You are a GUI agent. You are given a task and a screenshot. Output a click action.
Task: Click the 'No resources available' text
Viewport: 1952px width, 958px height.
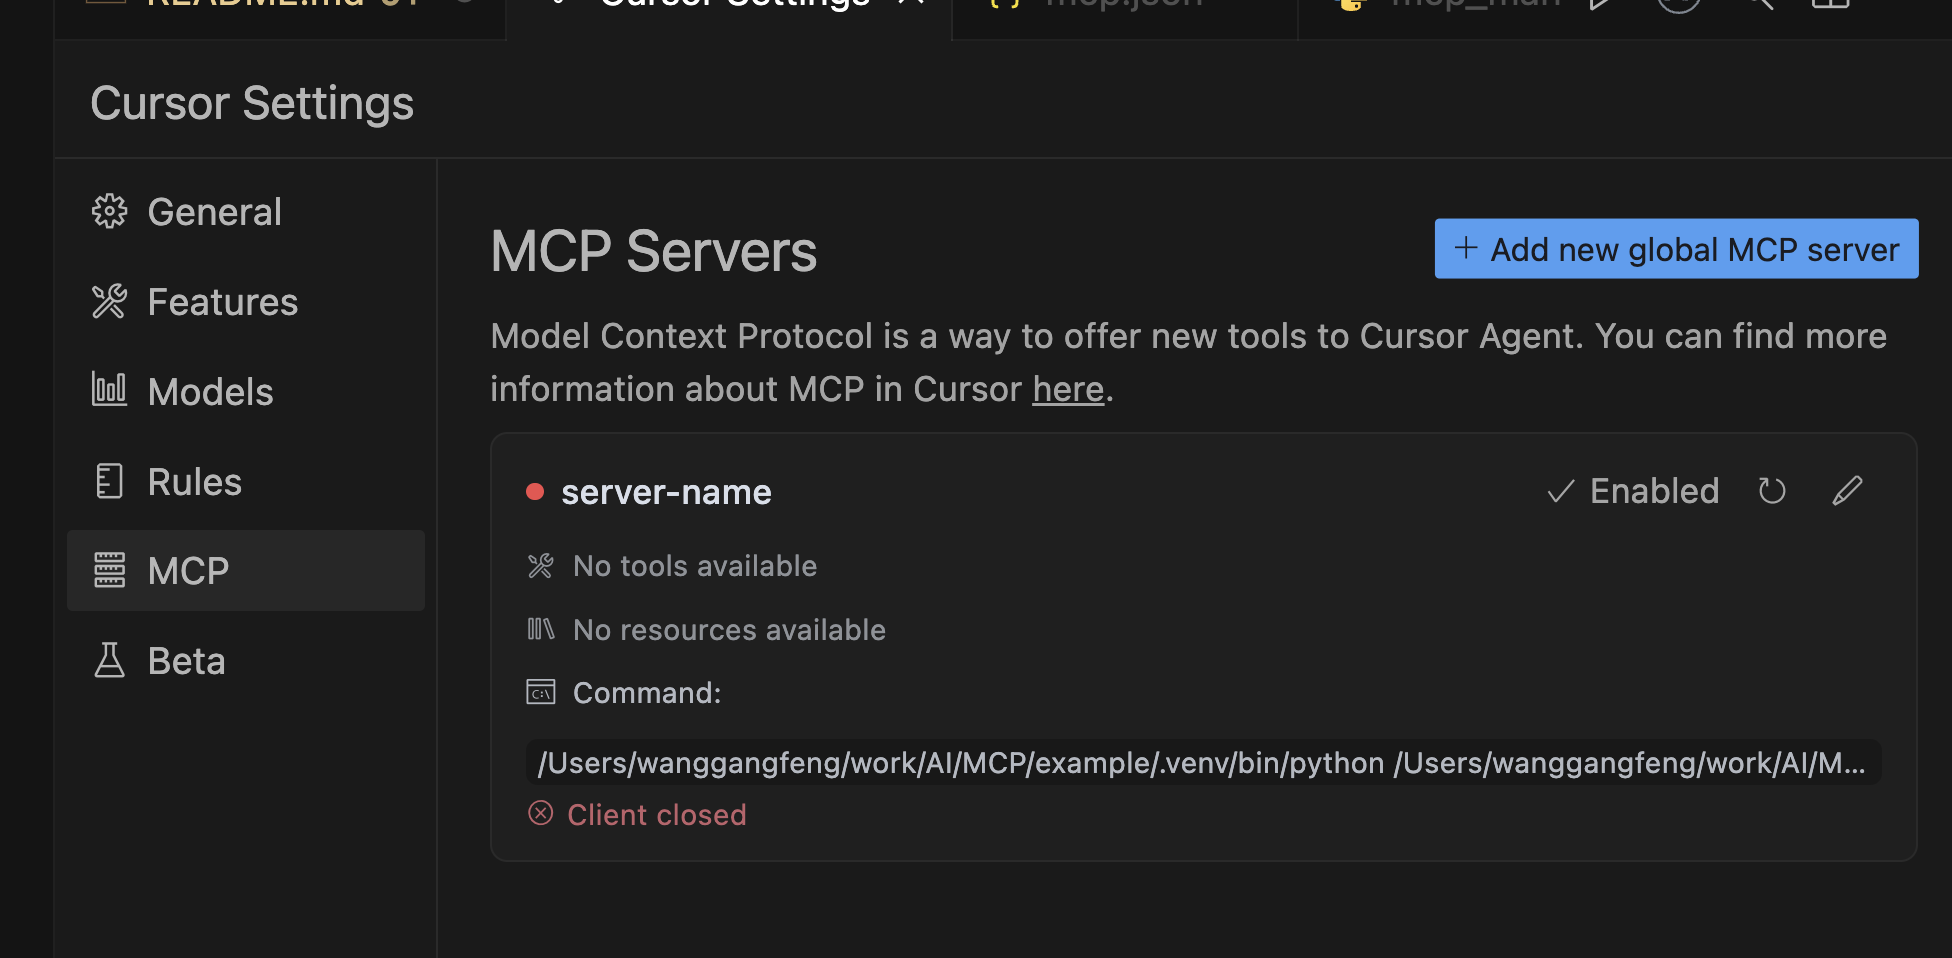coord(729,630)
